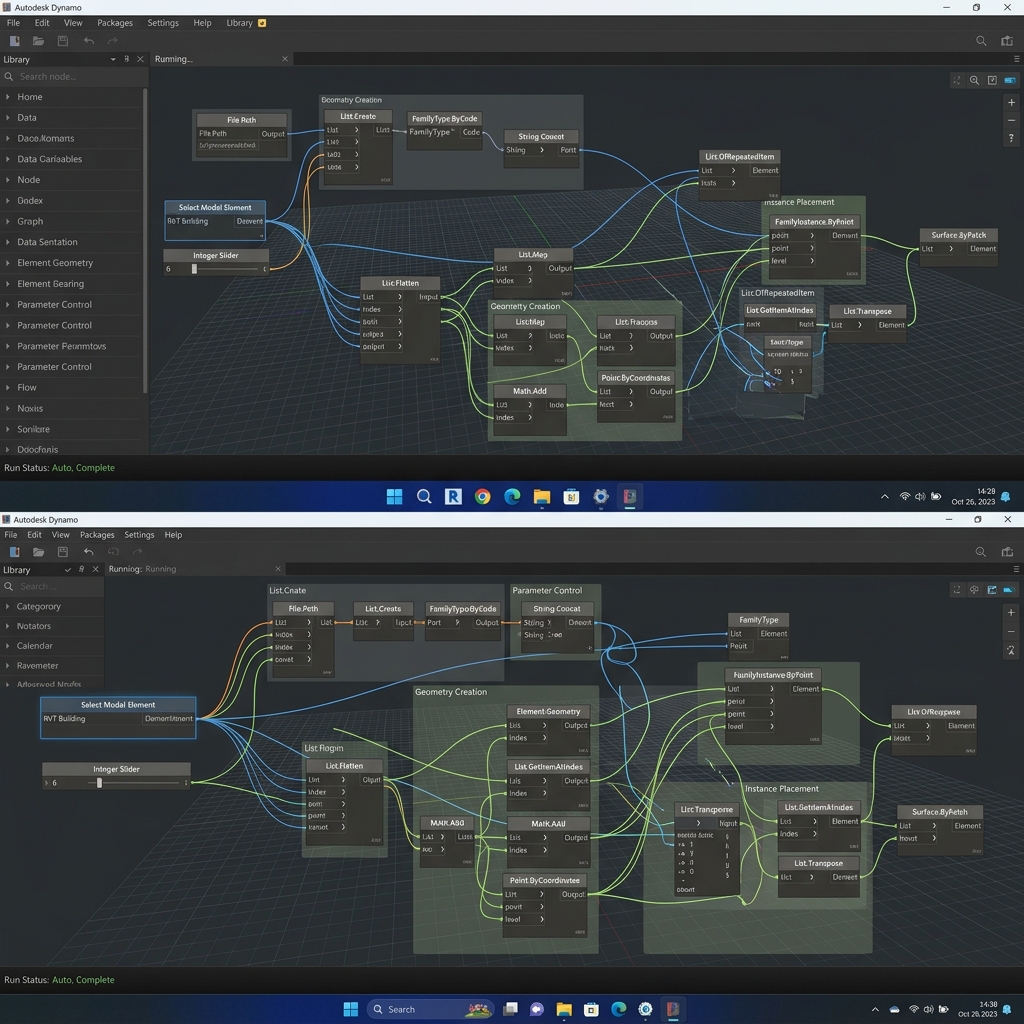
Task: Click export icon beside magnifier in top window
Action: coord(1007,41)
